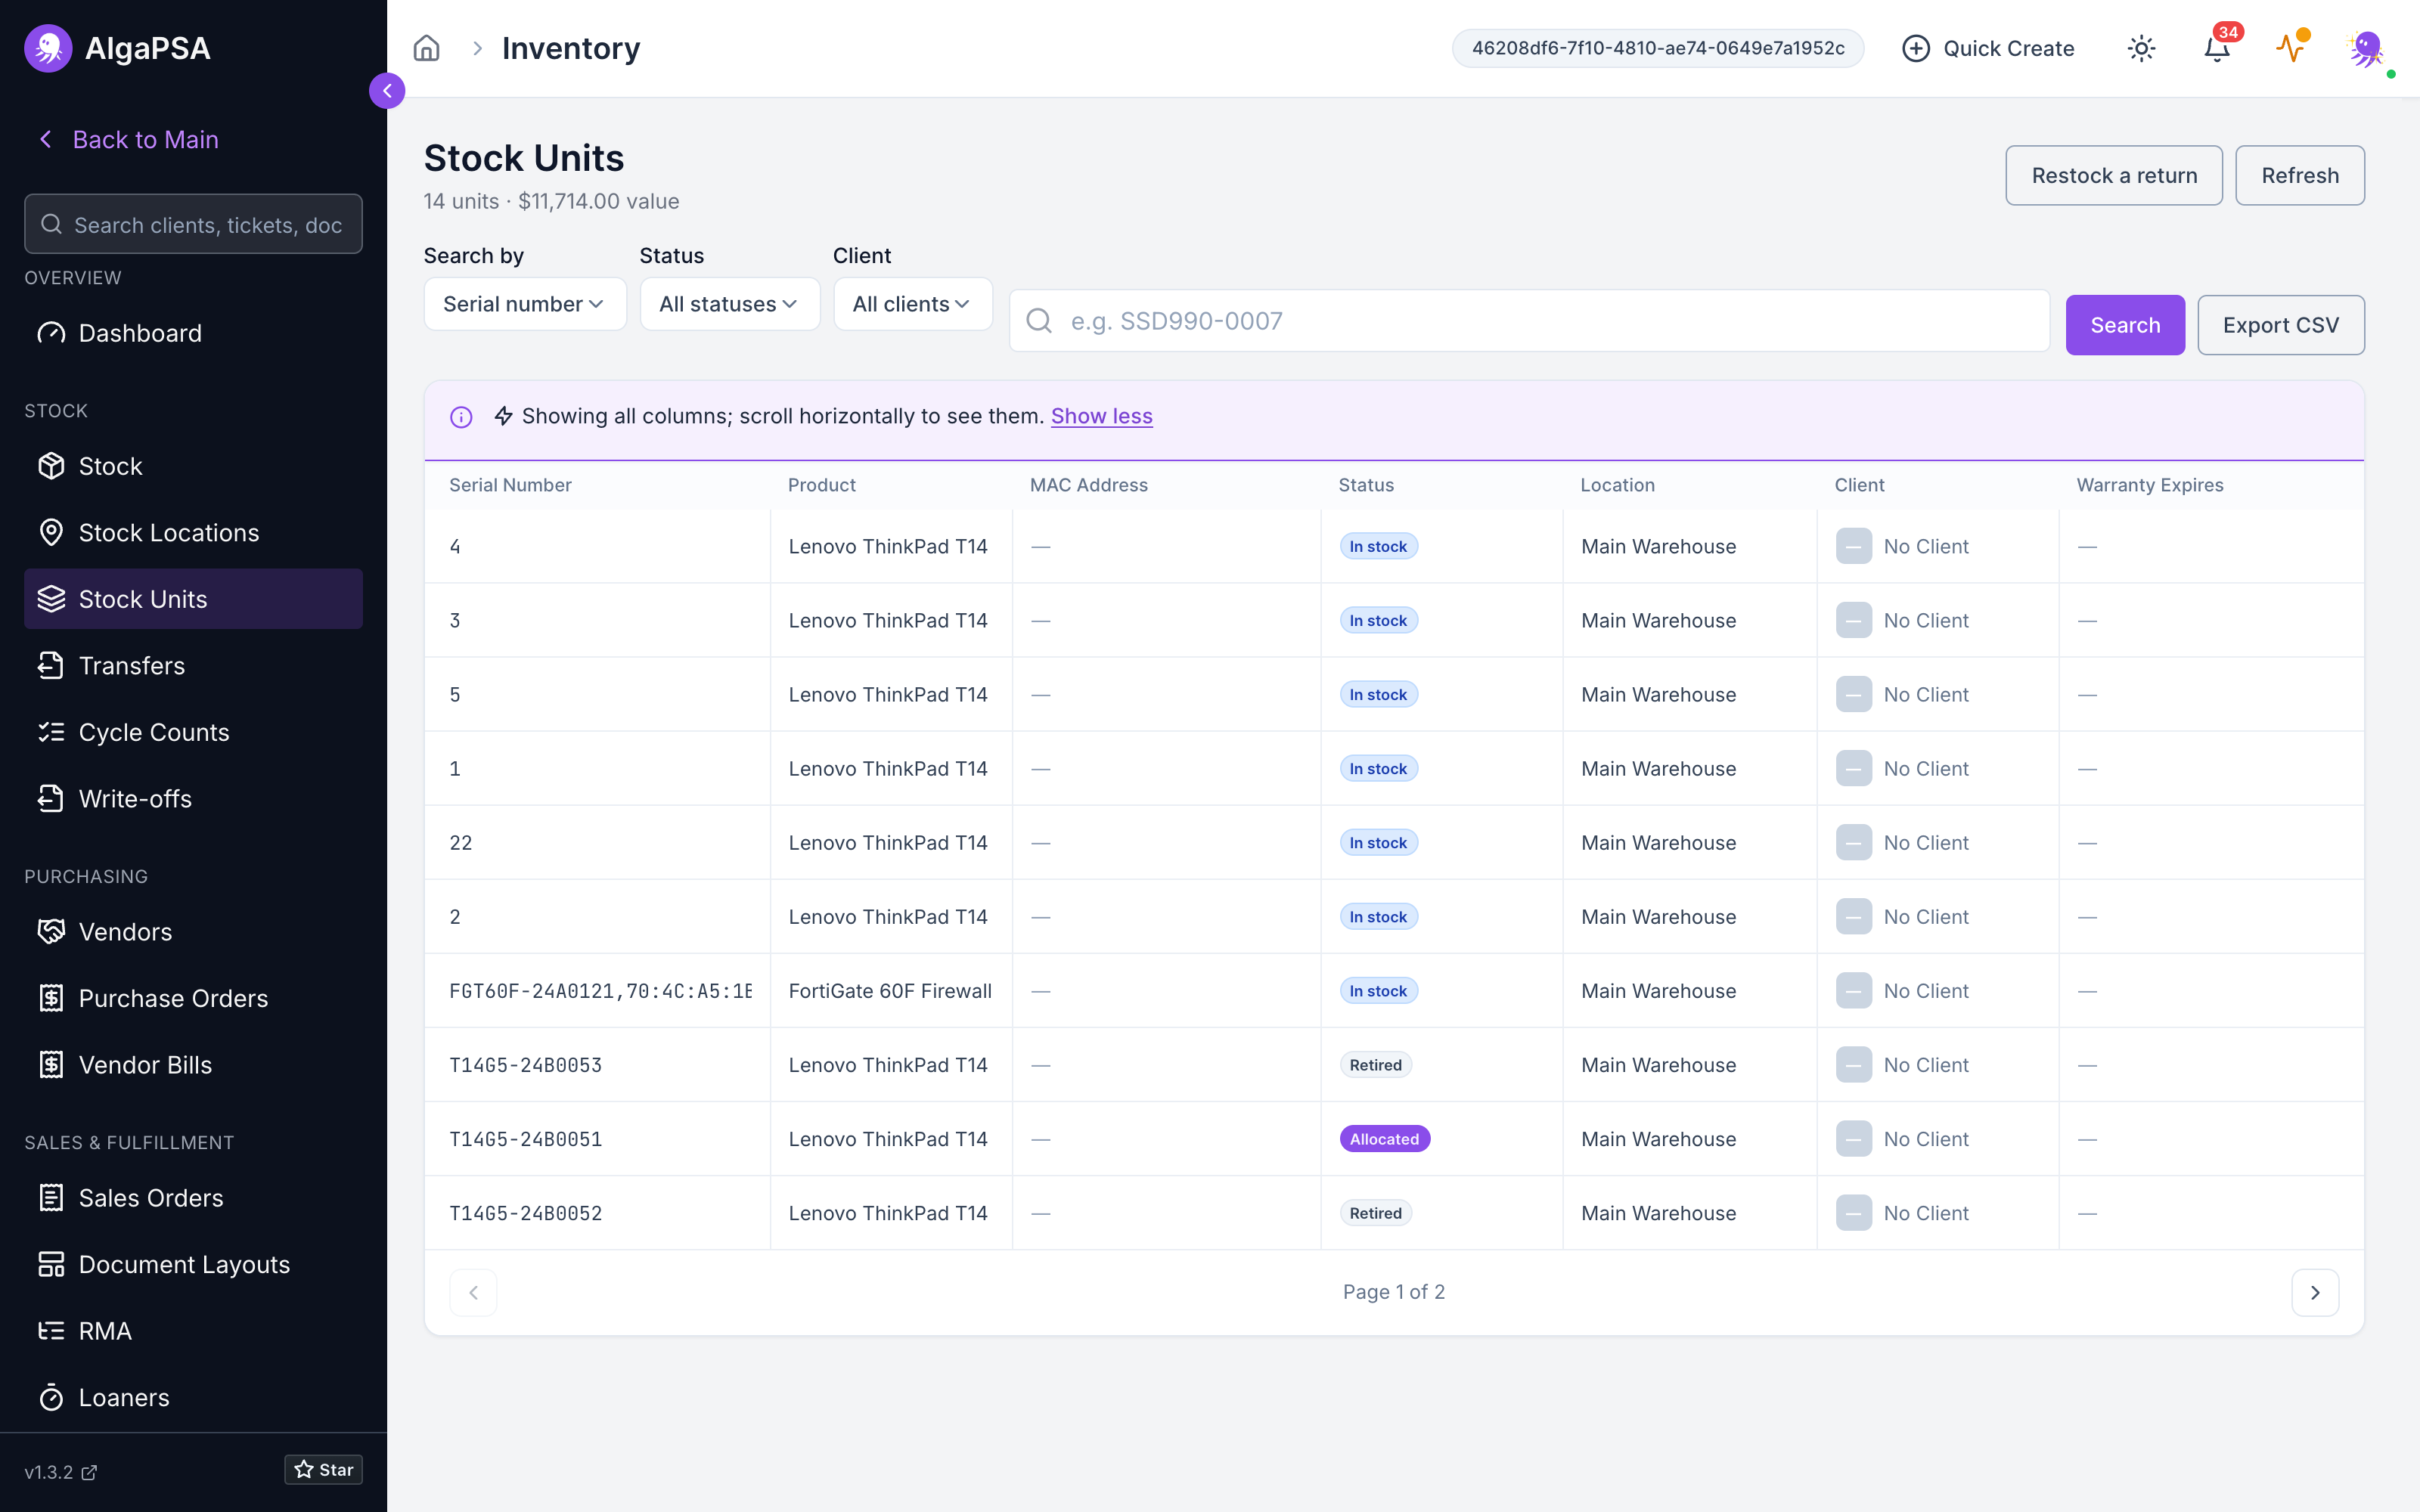Click the Back to Main arrow
The height and width of the screenshot is (1512, 2420).
pos(45,139)
